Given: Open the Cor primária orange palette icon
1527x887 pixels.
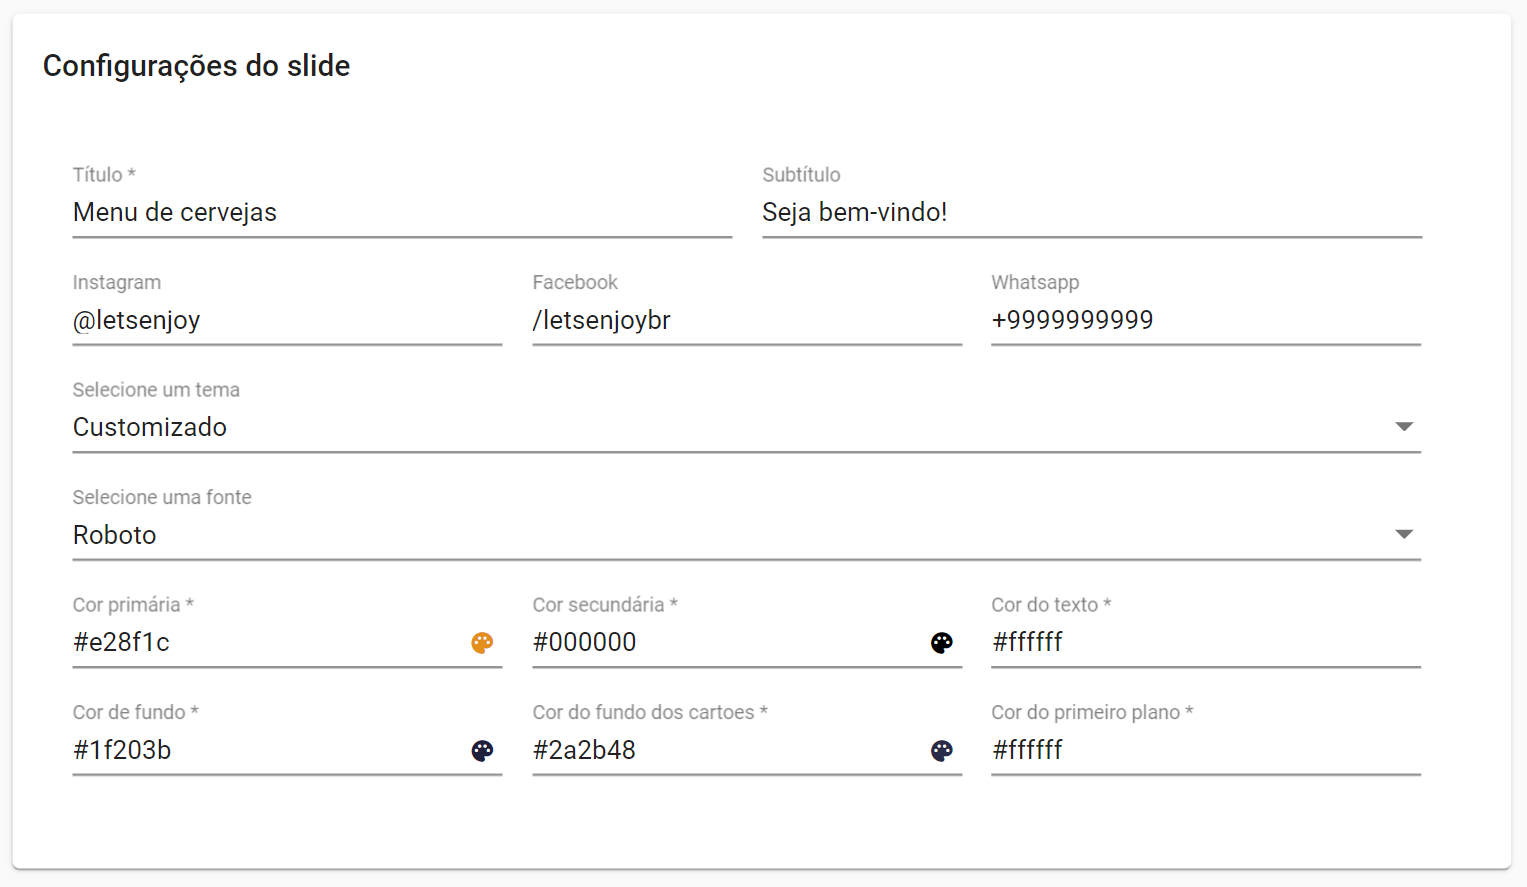Looking at the screenshot, I should pos(482,643).
